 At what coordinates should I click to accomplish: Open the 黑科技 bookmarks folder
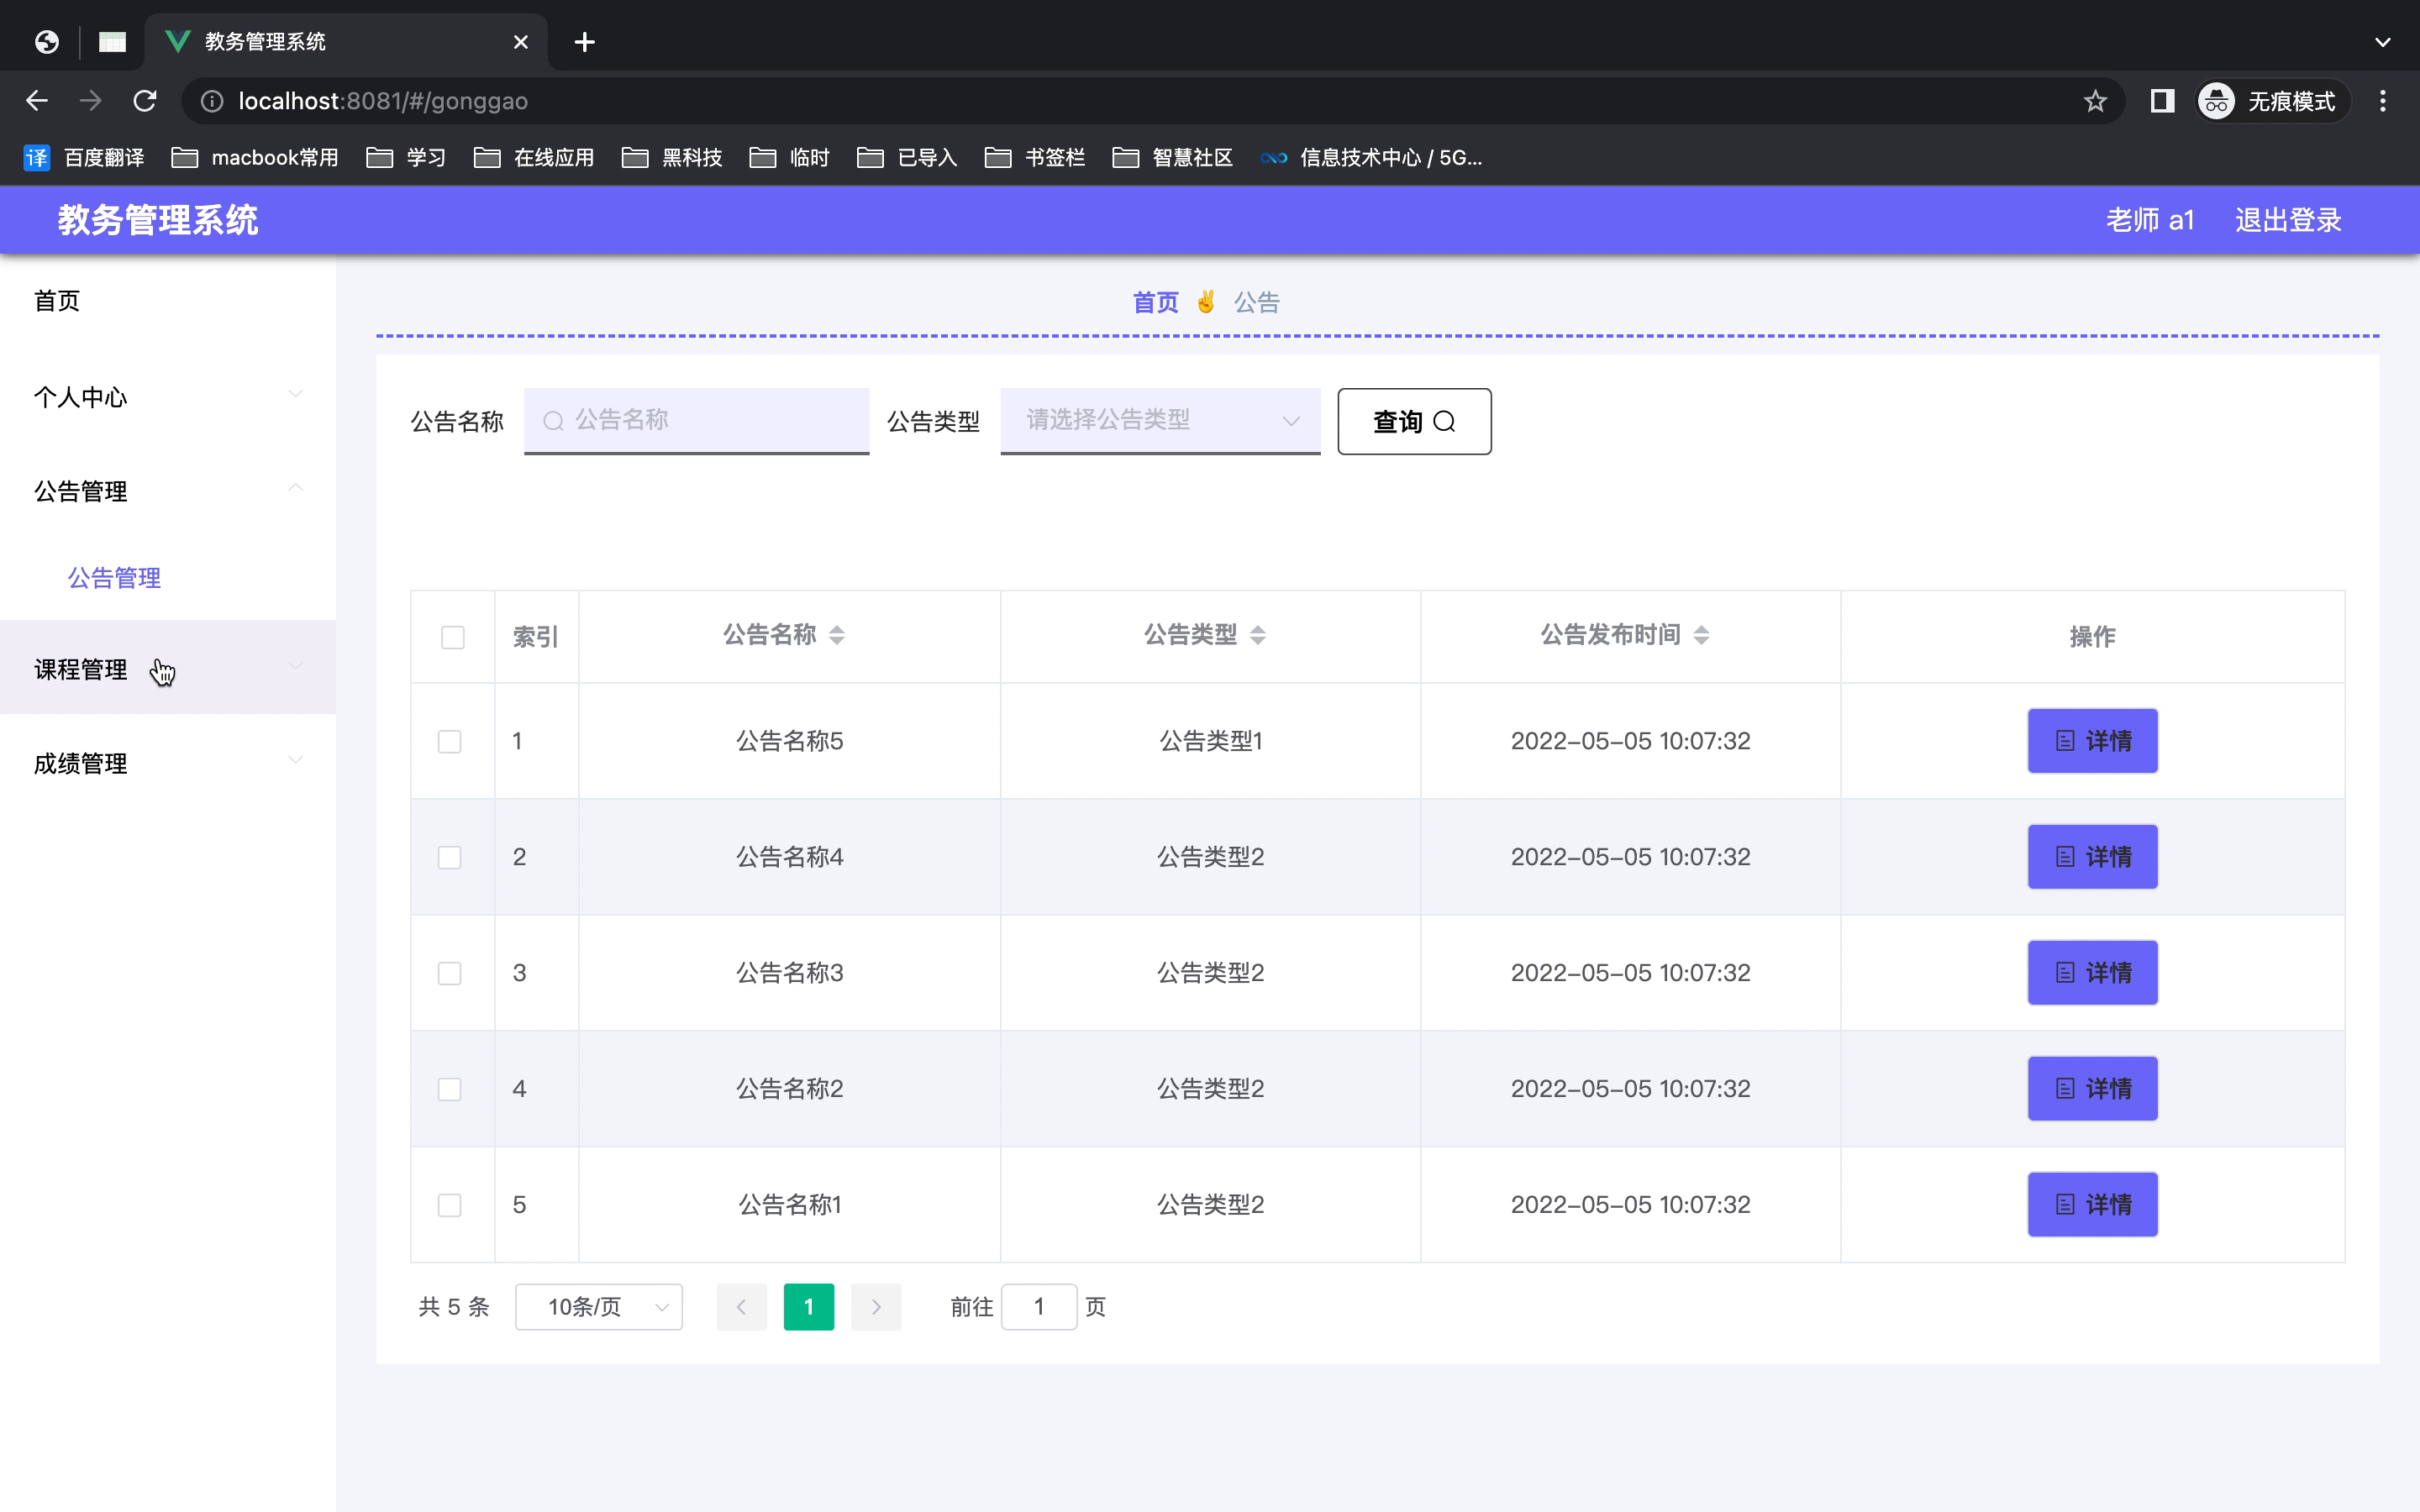coord(672,158)
